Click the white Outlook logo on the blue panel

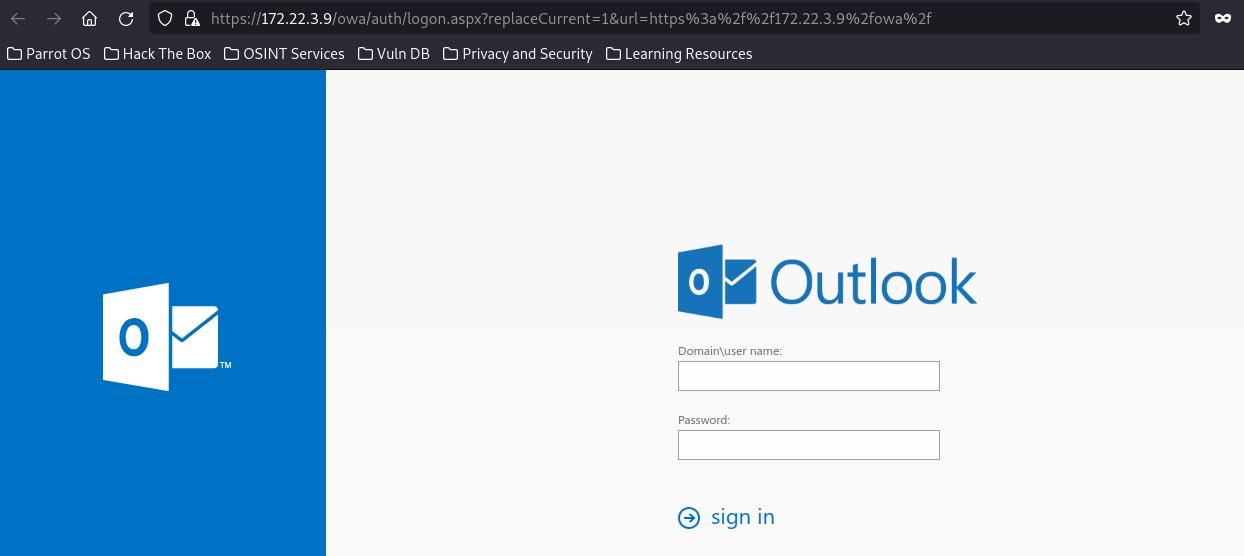tap(162, 337)
